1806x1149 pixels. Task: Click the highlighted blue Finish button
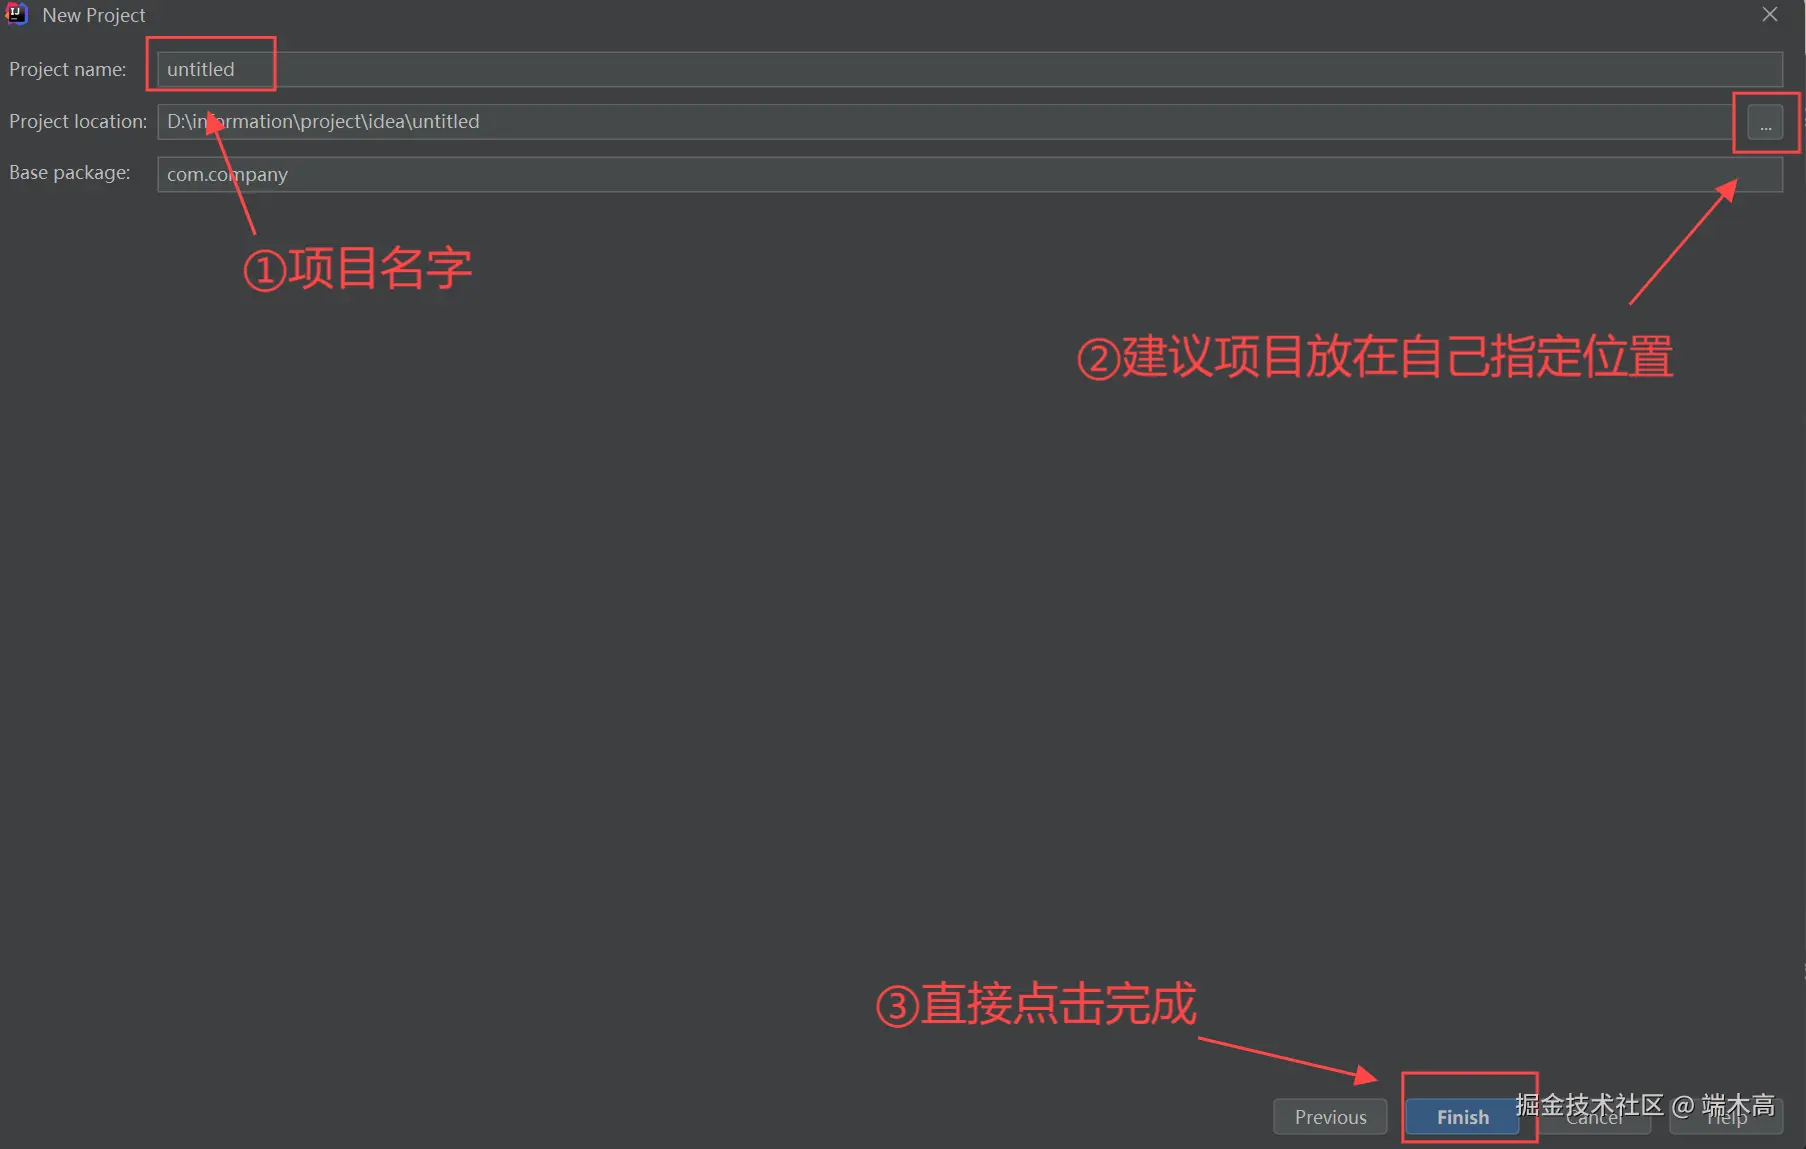tap(1462, 1117)
